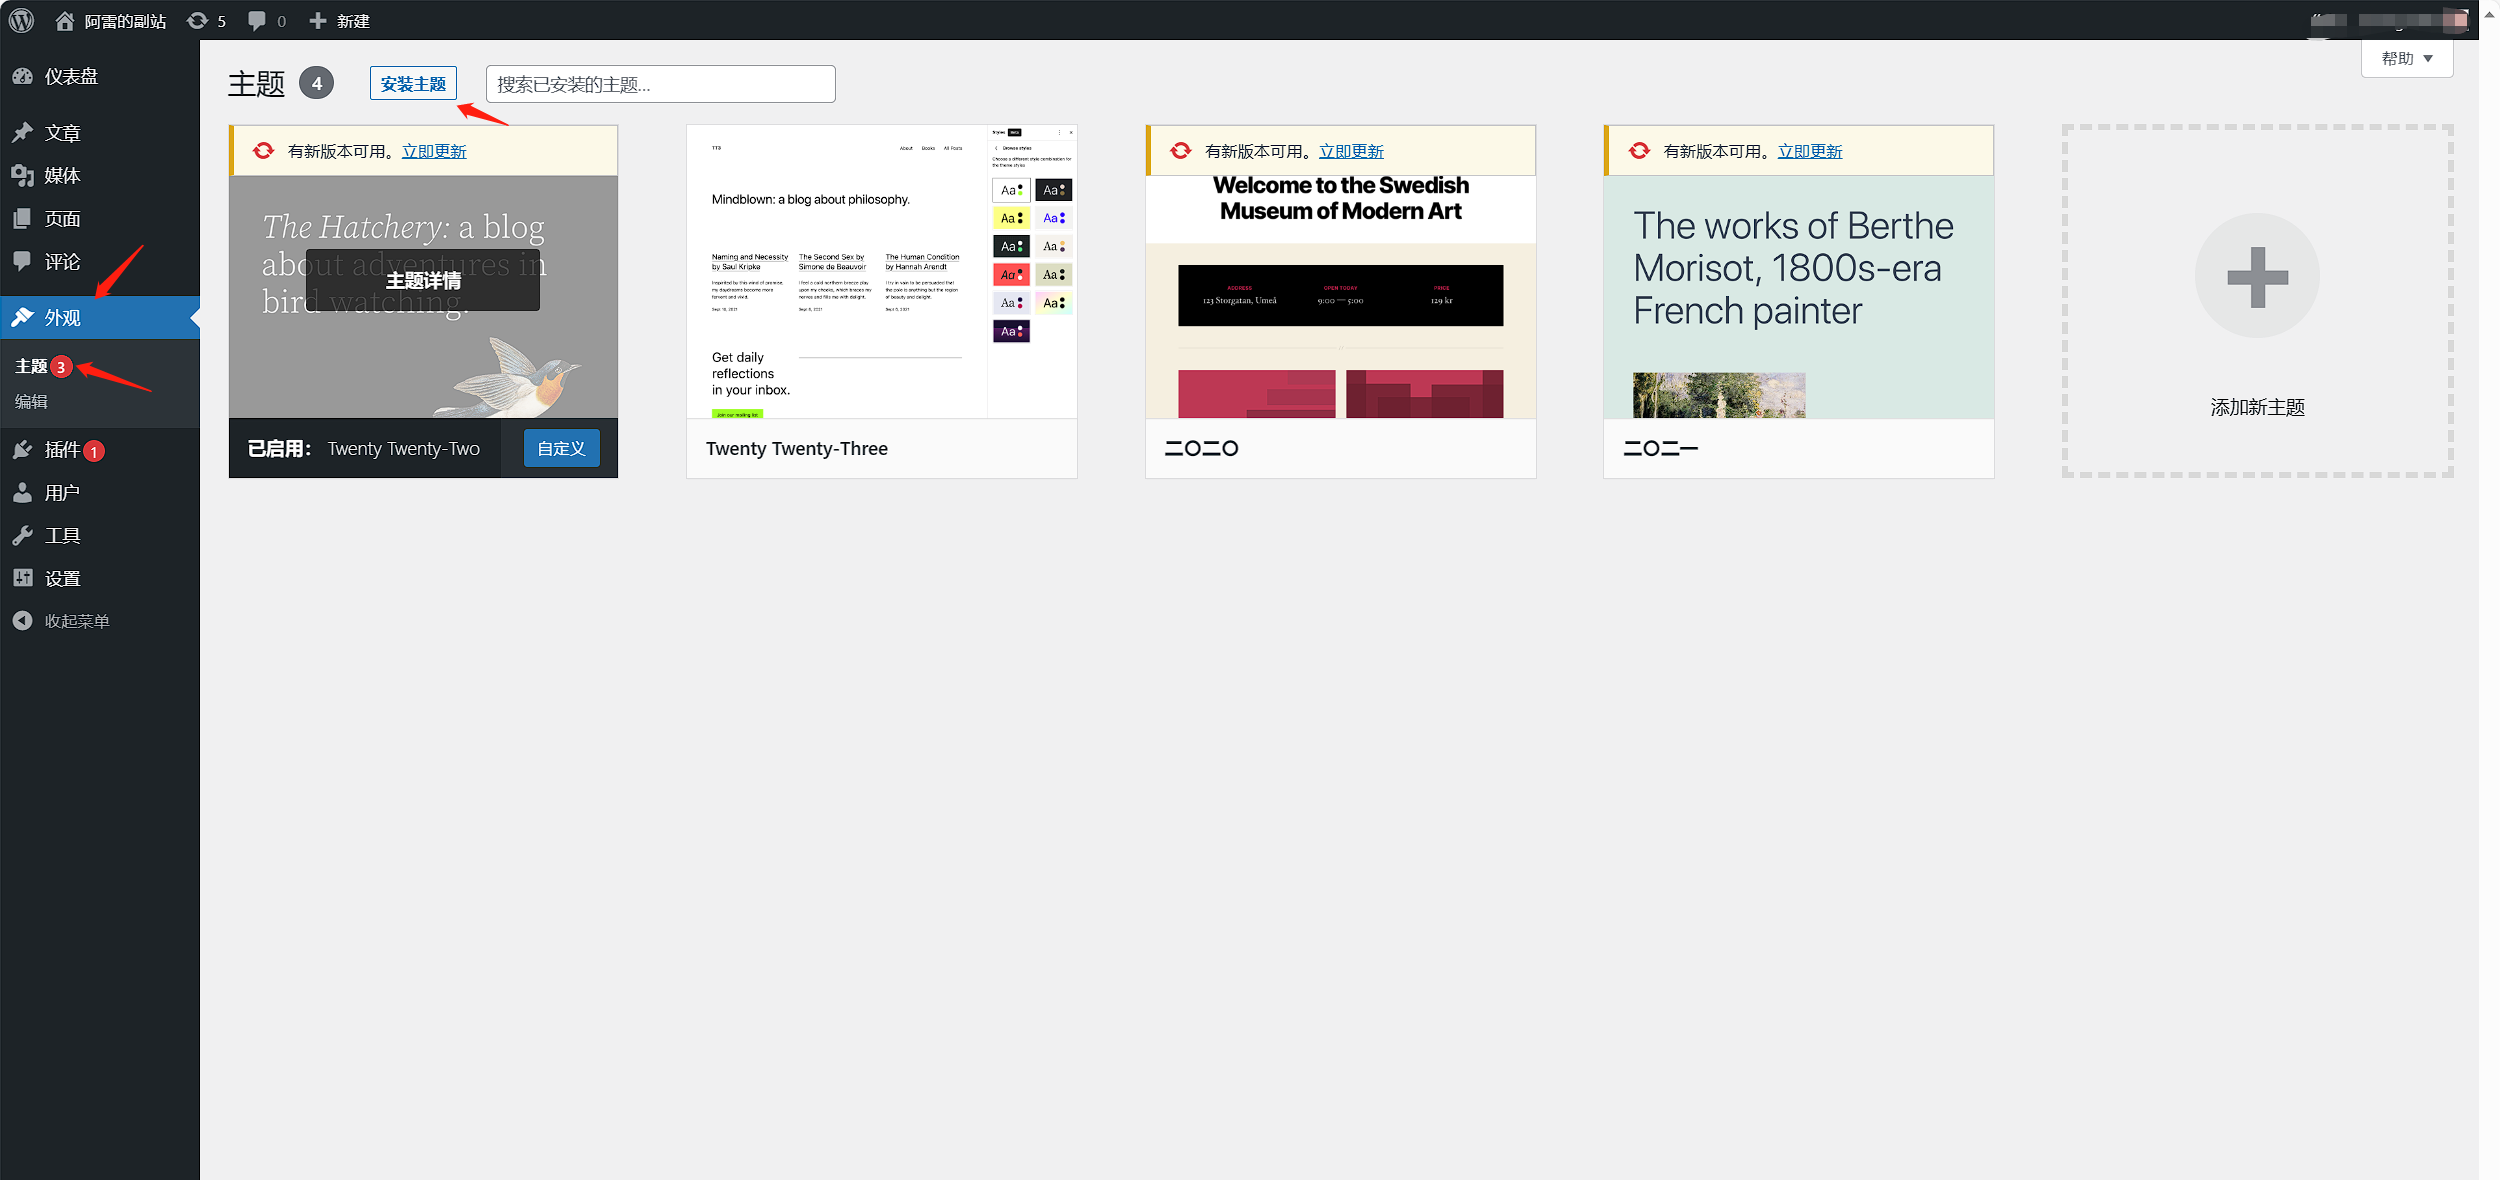2500x1180 pixels.
Task: Open the 用户 users menu
Action: 62,493
